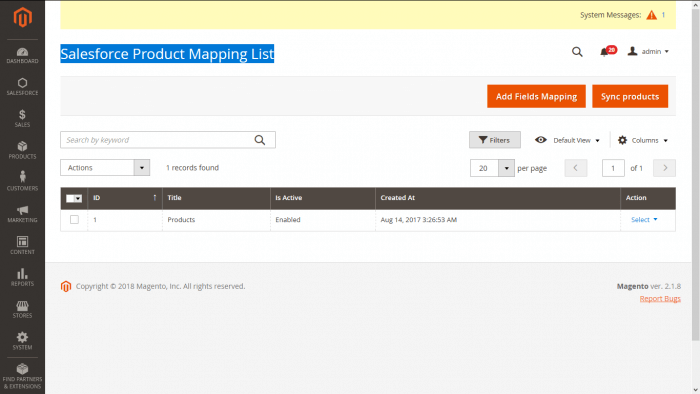700x394 pixels.
Task: Click Add Fields Mapping button
Action: 536,96
